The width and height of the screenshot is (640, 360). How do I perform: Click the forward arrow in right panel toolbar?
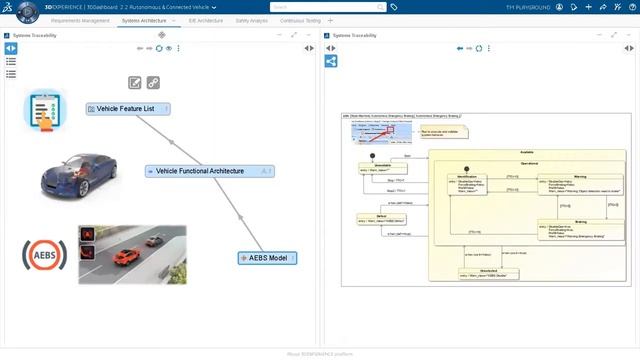click(469, 48)
